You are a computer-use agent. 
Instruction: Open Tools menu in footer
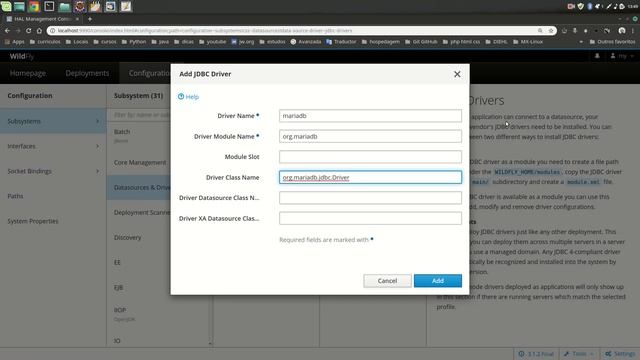pyautogui.click(x=579, y=354)
